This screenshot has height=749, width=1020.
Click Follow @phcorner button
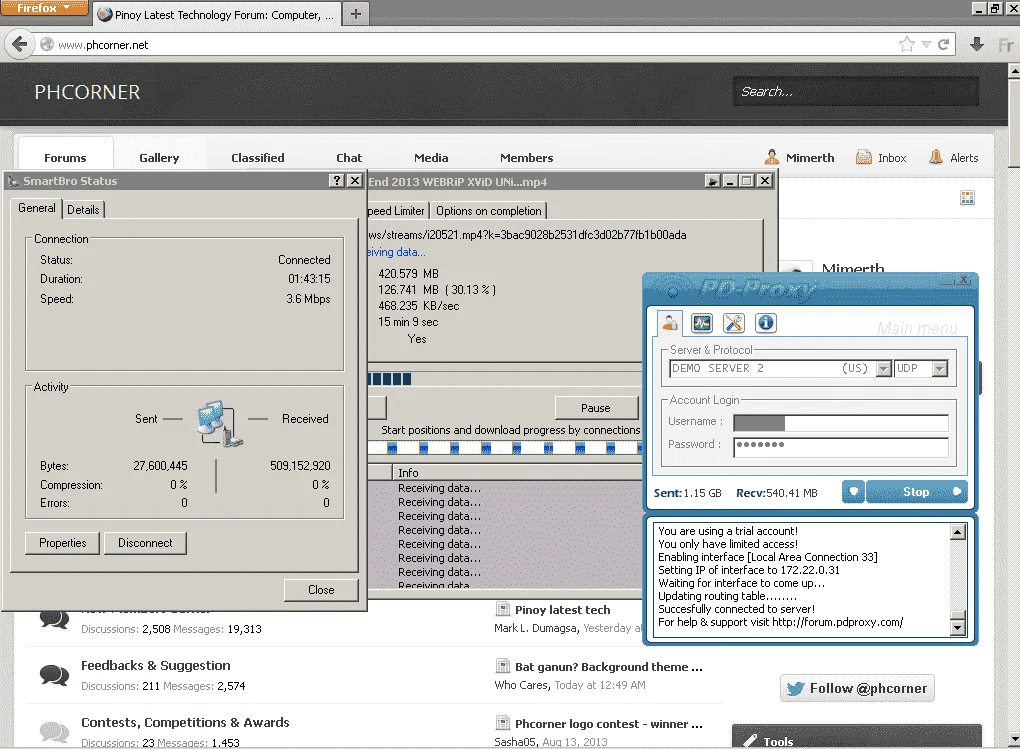coord(857,688)
